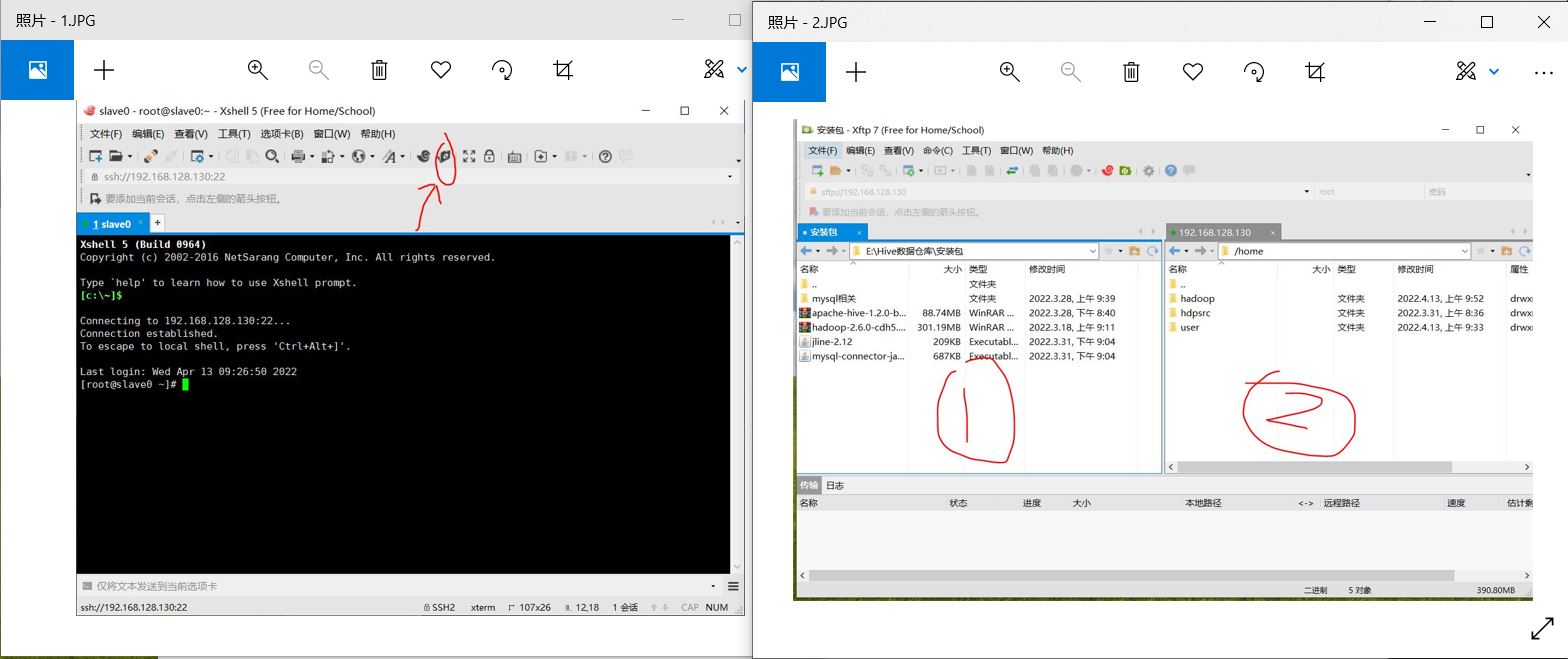Click the globe encoding icon in Xshell toolbar
This screenshot has width=1568, height=659.
point(358,156)
